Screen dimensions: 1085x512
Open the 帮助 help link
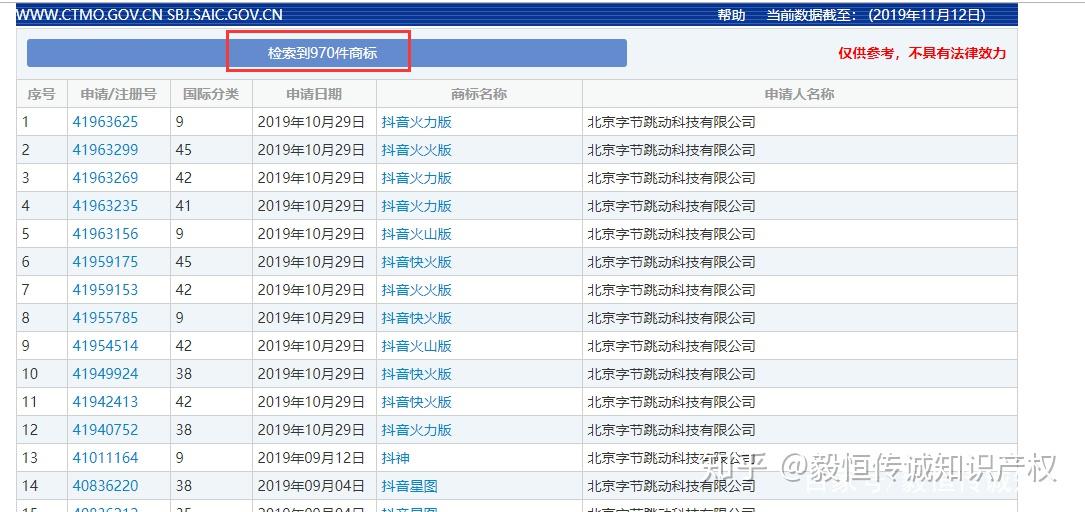[731, 15]
